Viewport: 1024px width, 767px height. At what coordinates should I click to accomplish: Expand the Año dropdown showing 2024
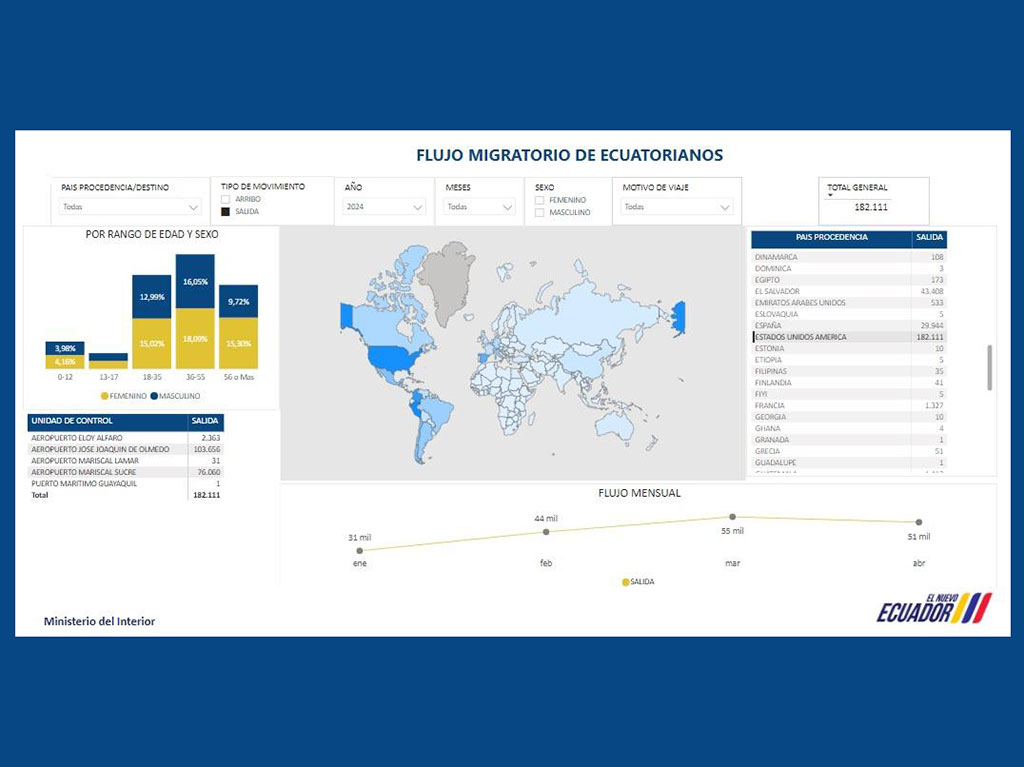(x=384, y=207)
